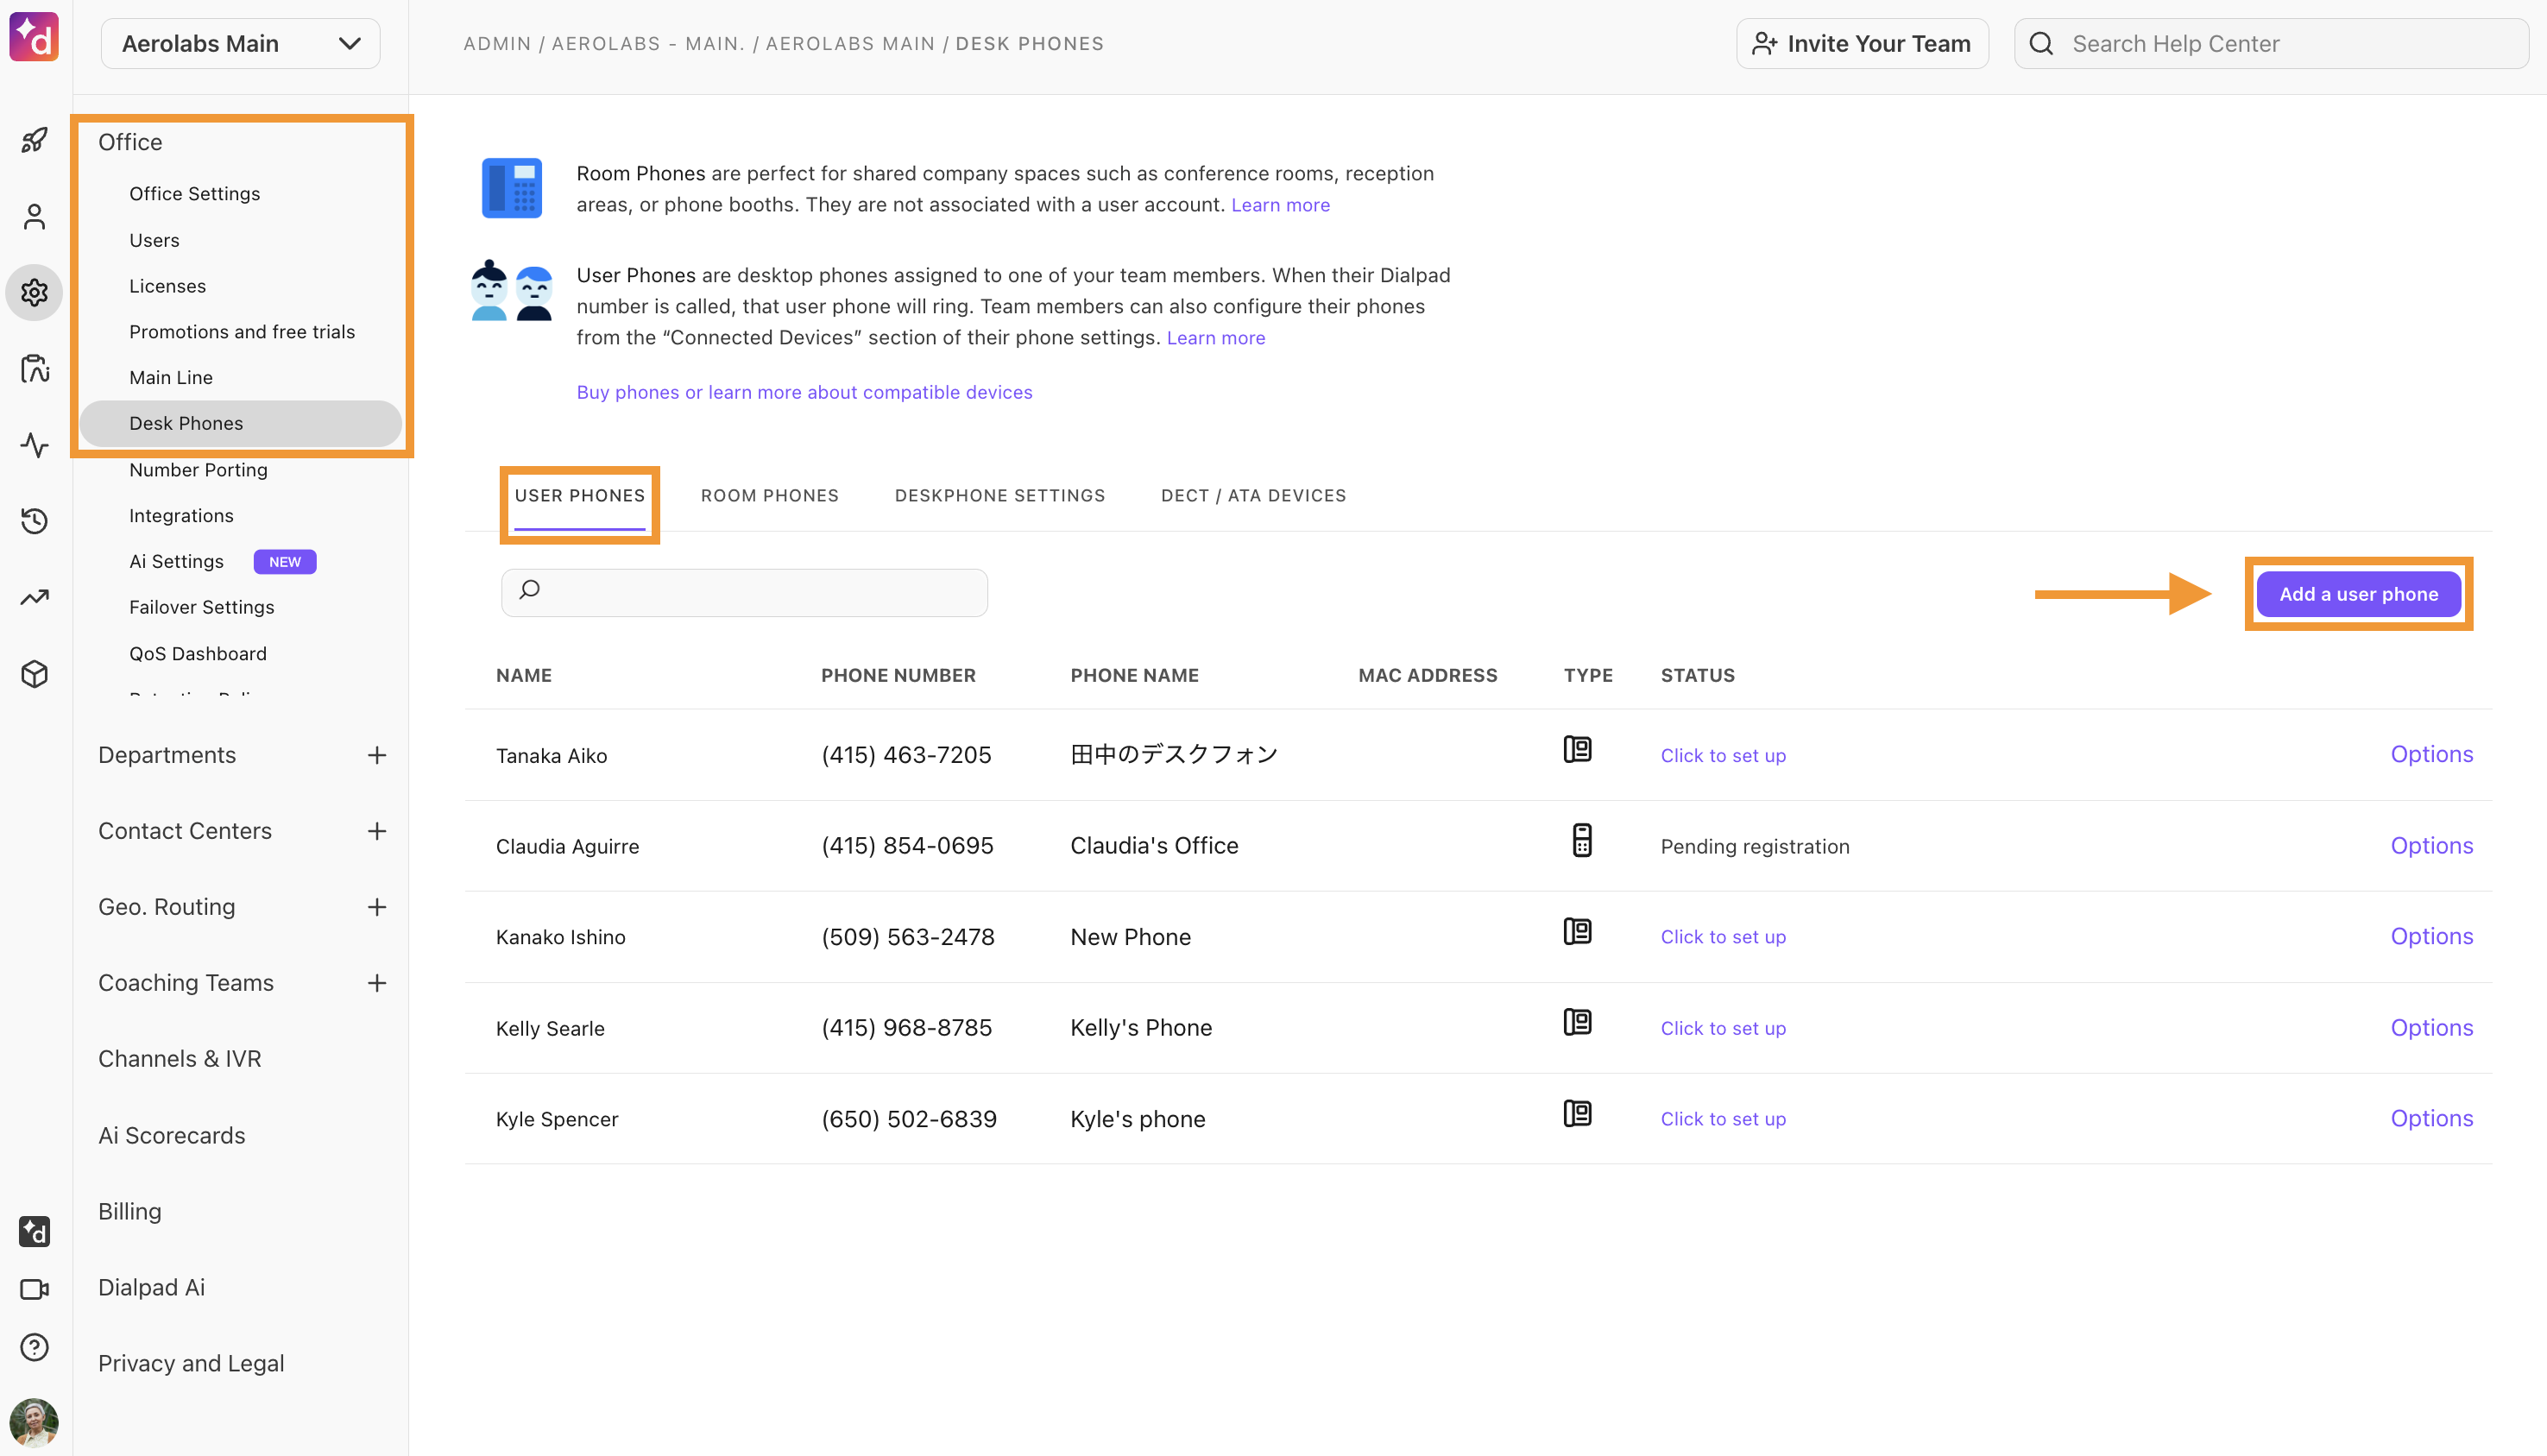Expand Contact Centers with the plus icon

(x=377, y=831)
